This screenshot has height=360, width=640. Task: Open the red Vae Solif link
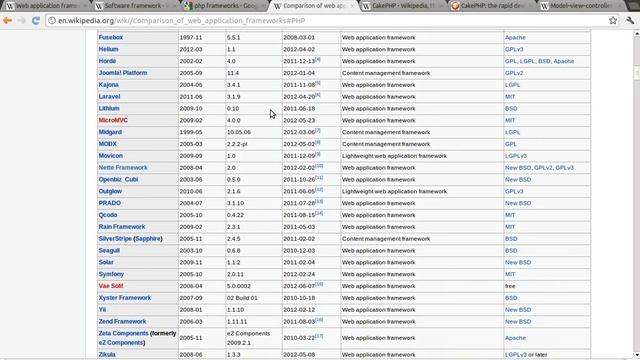(x=111, y=286)
